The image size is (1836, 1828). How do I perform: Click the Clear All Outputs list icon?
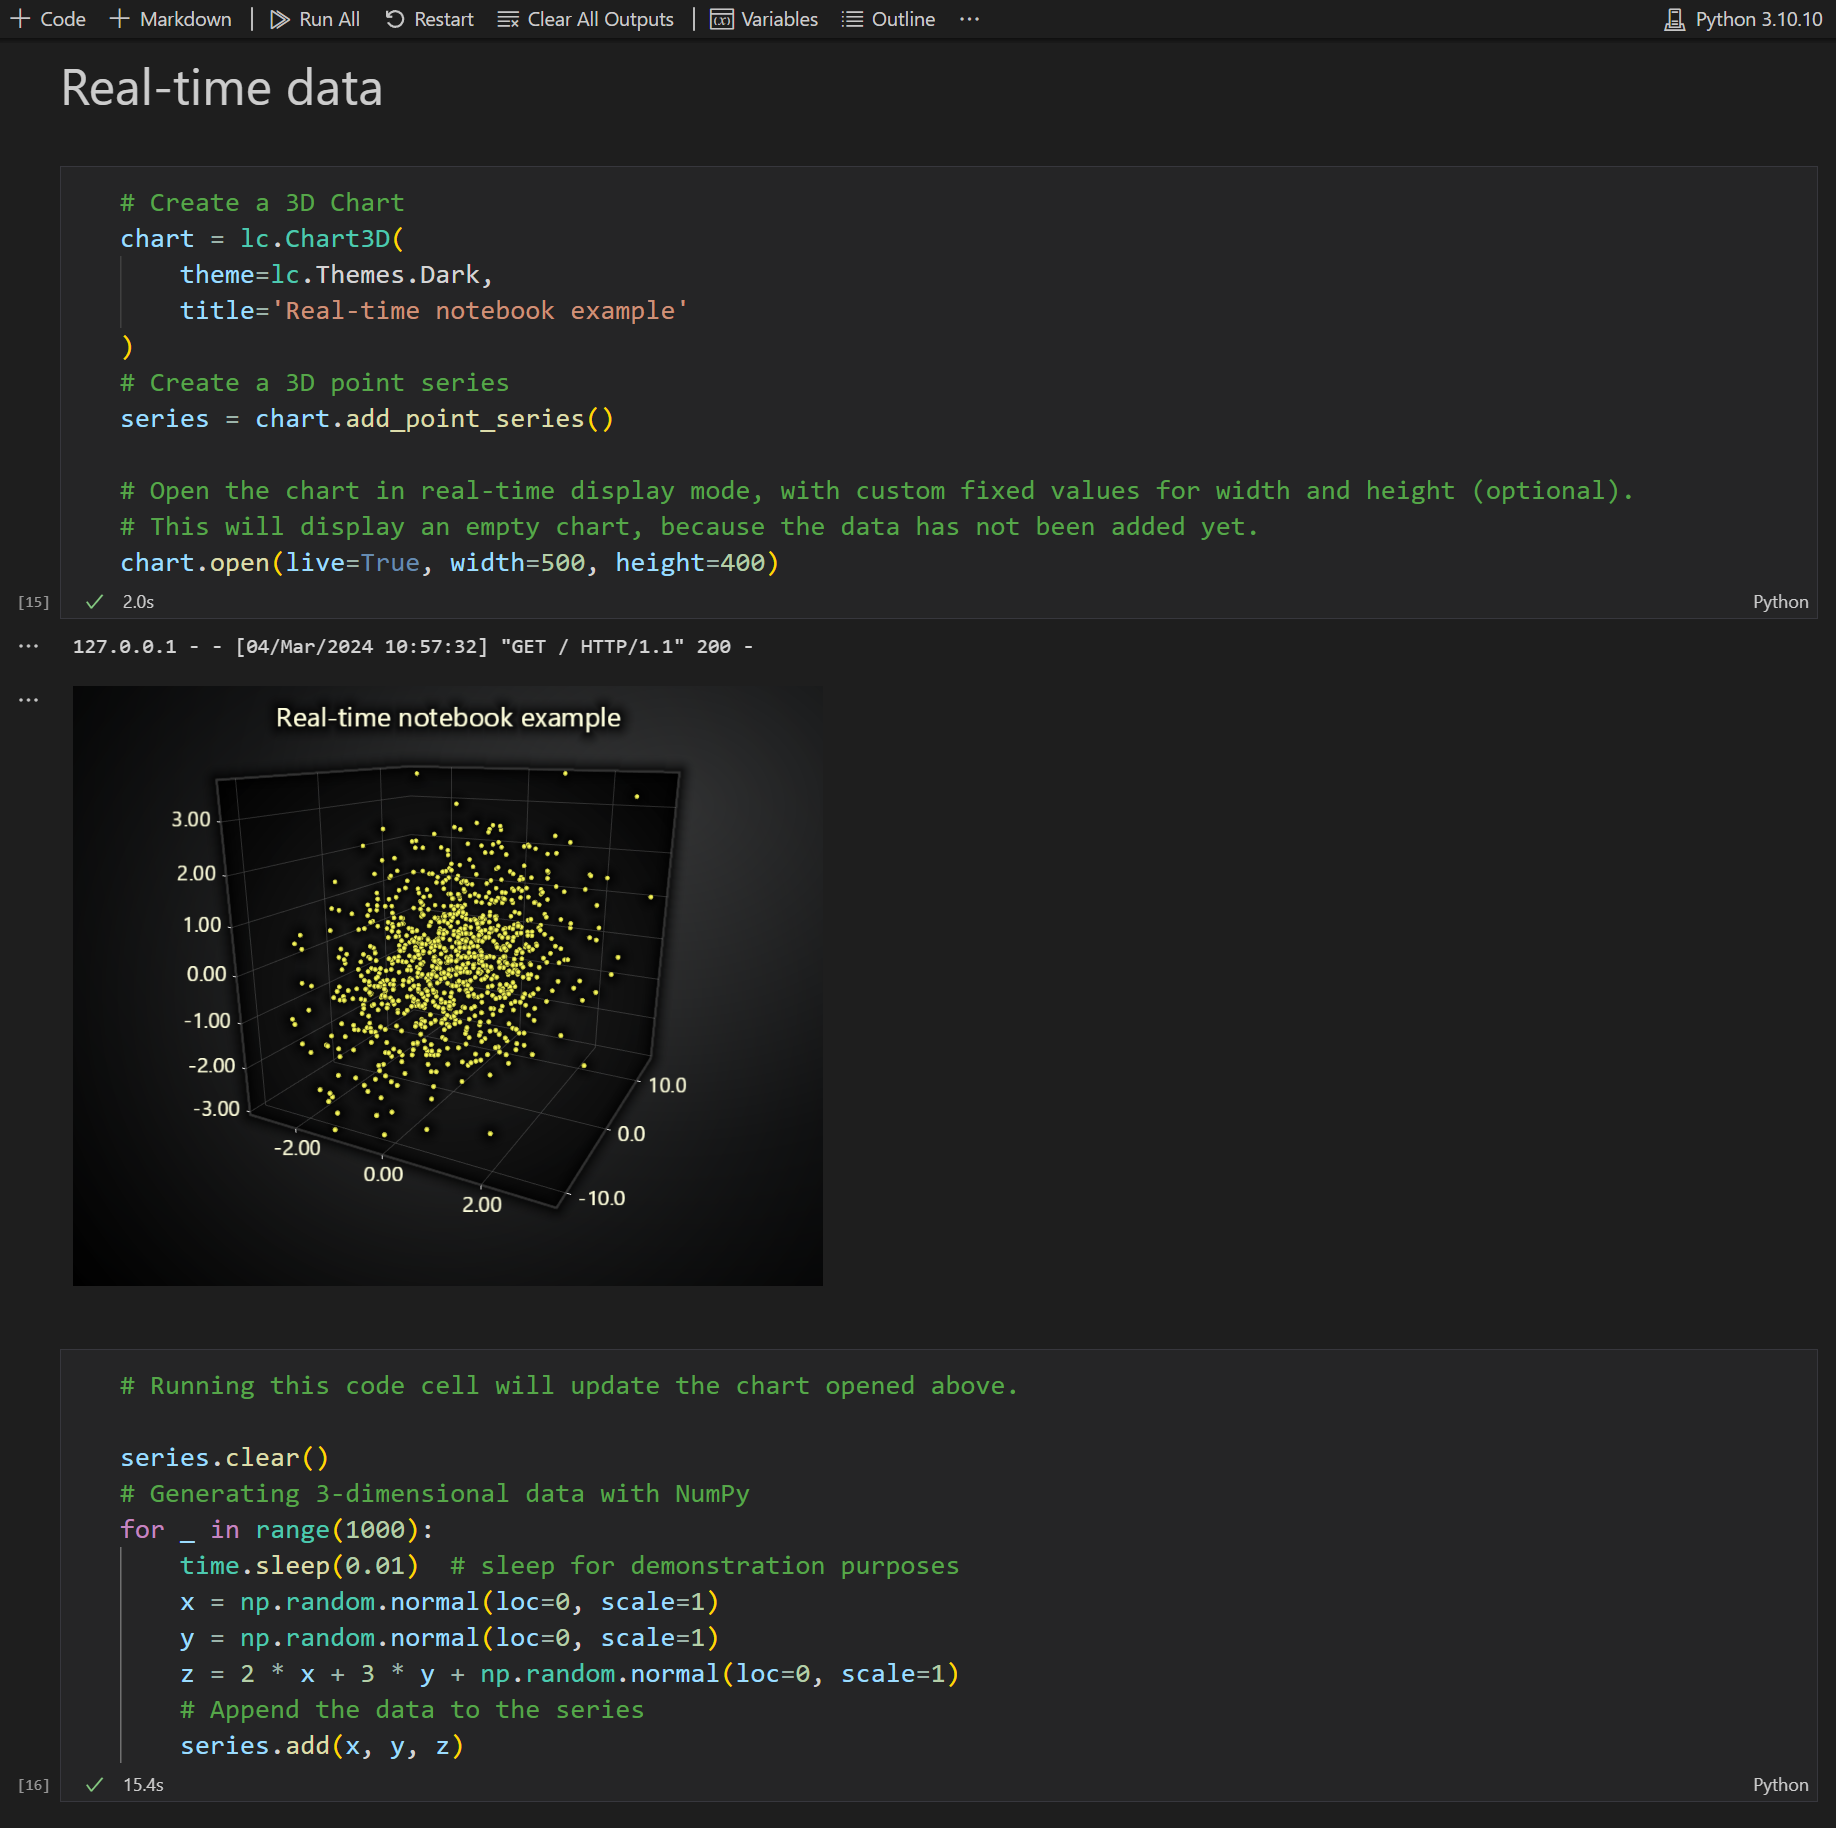click(508, 19)
